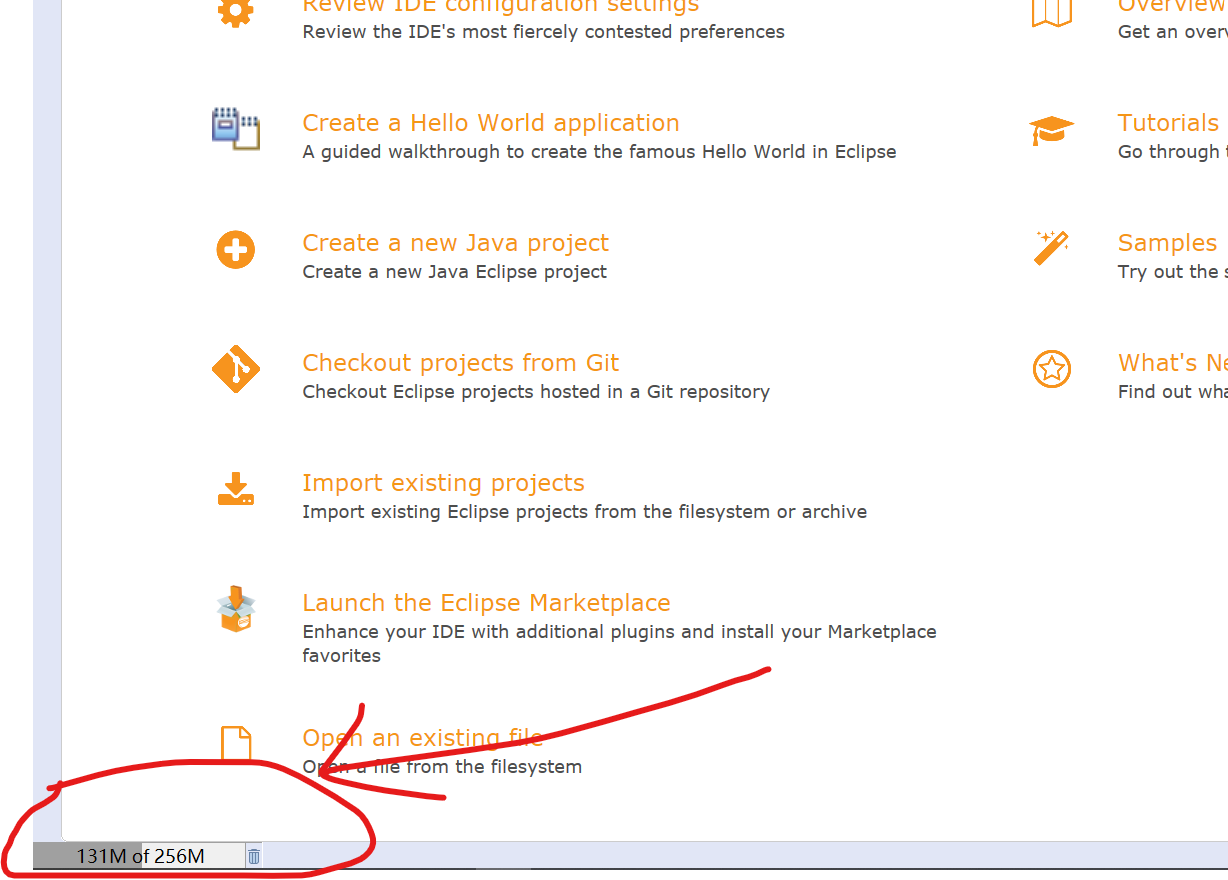Open Launch the Eclipse Marketplace link
Image resolution: width=1228 pixels, height=880 pixels.
[x=486, y=603]
